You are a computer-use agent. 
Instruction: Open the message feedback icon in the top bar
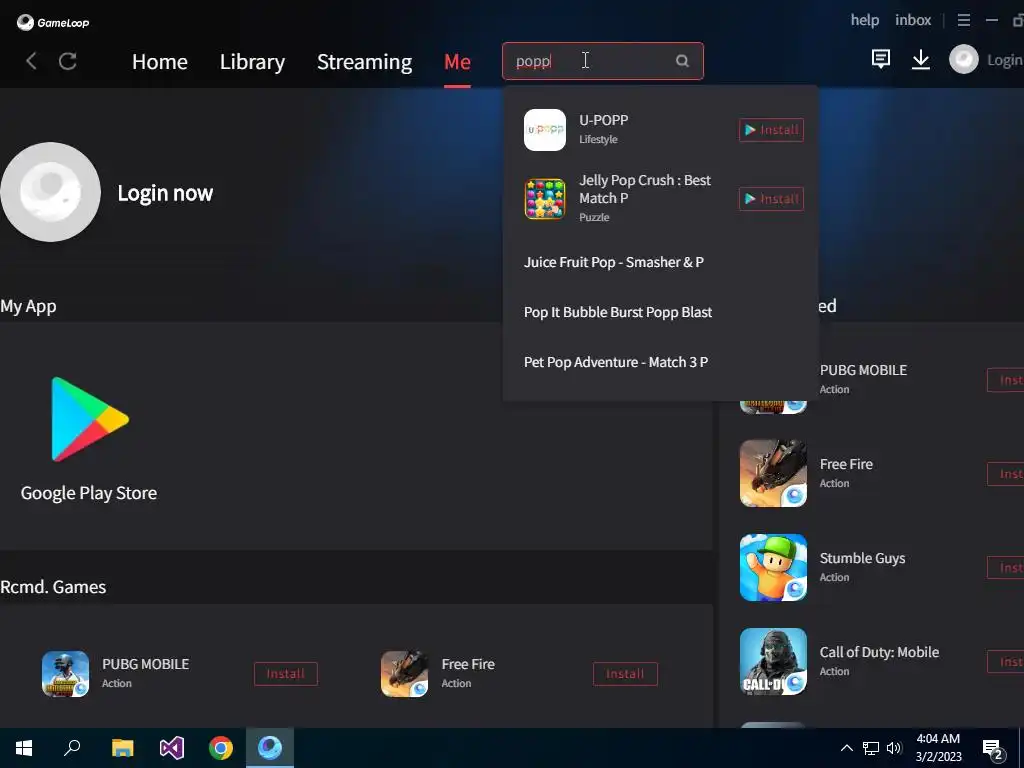pyautogui.click(x=880, y=59)
